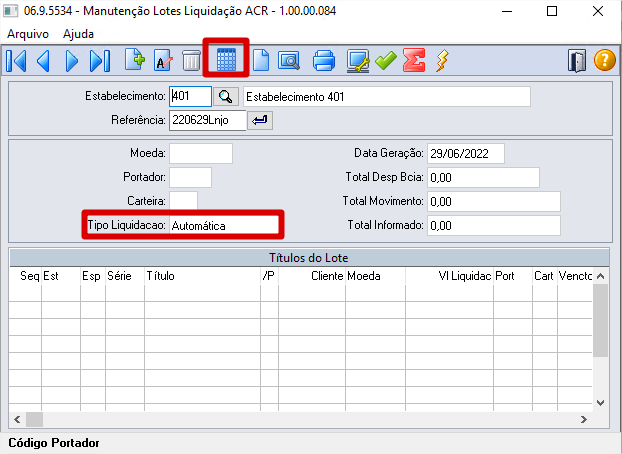Click the Seq column header

tap(25, 276)
